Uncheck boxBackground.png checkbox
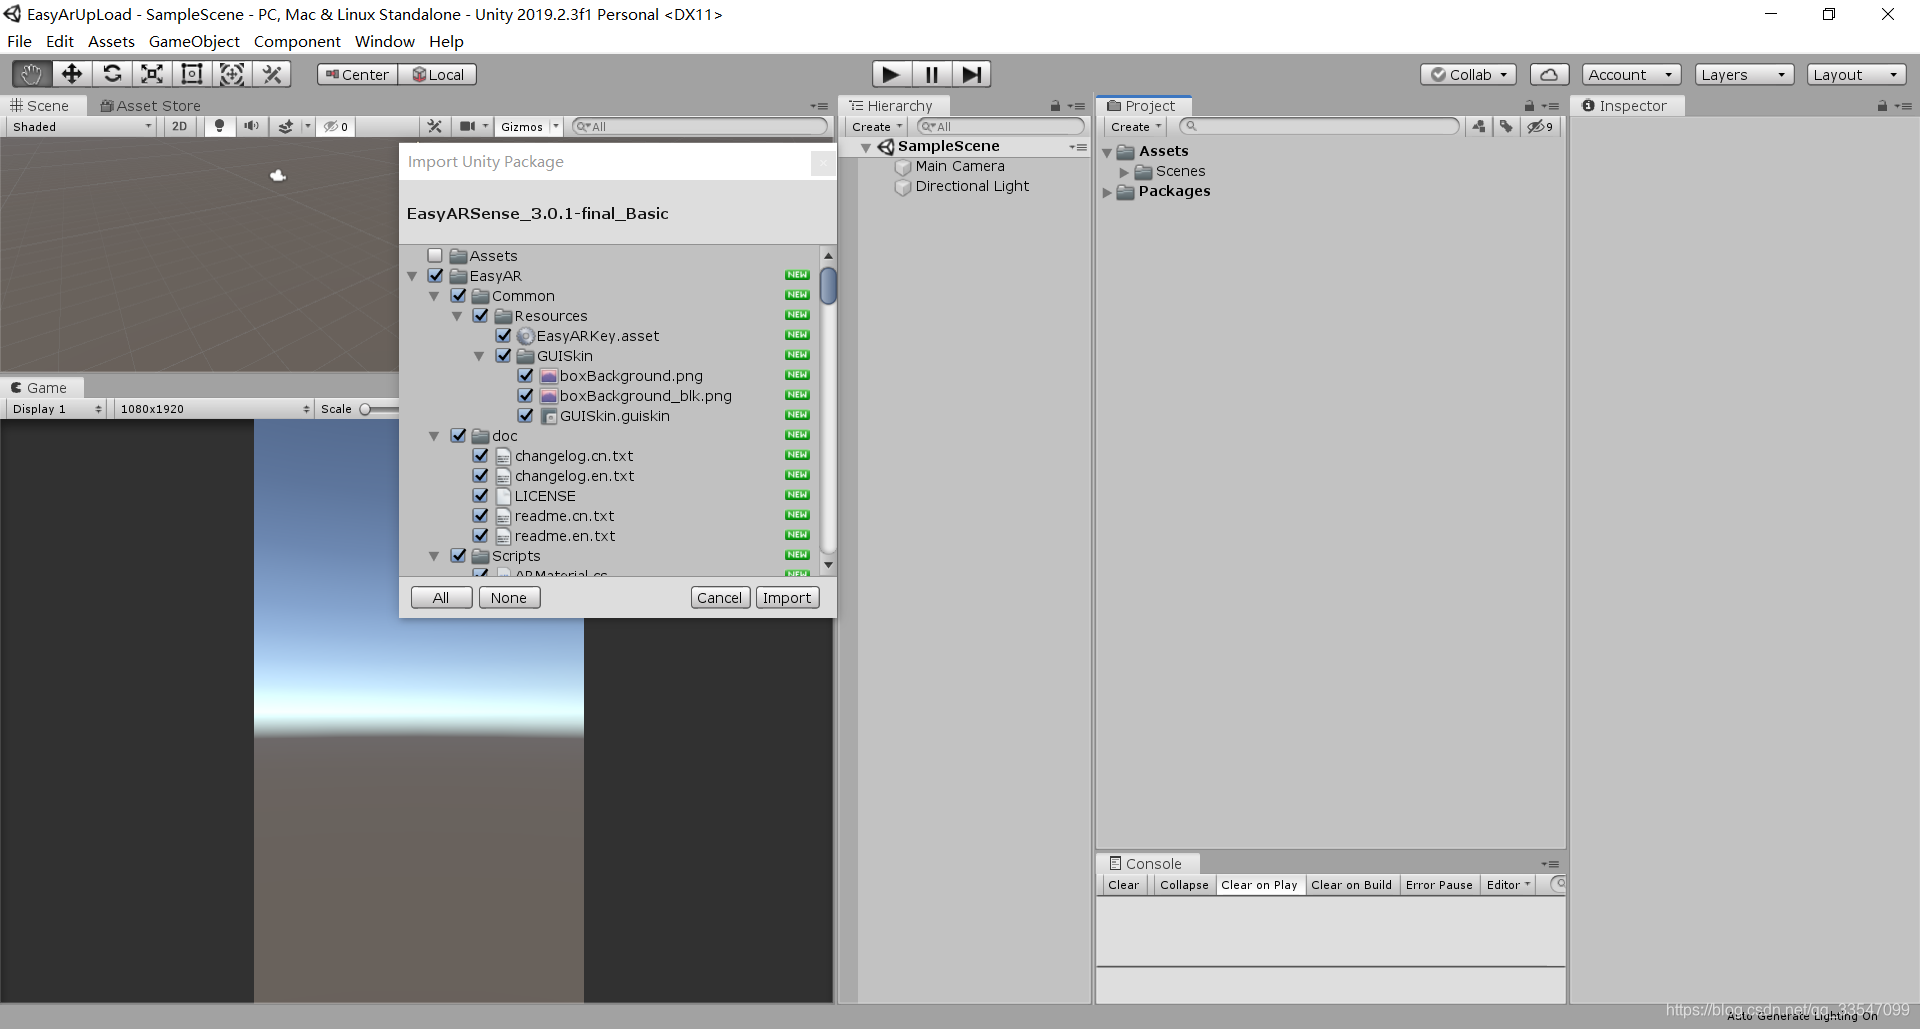Screen dimensions: 1920x1029 coord(525,376)
